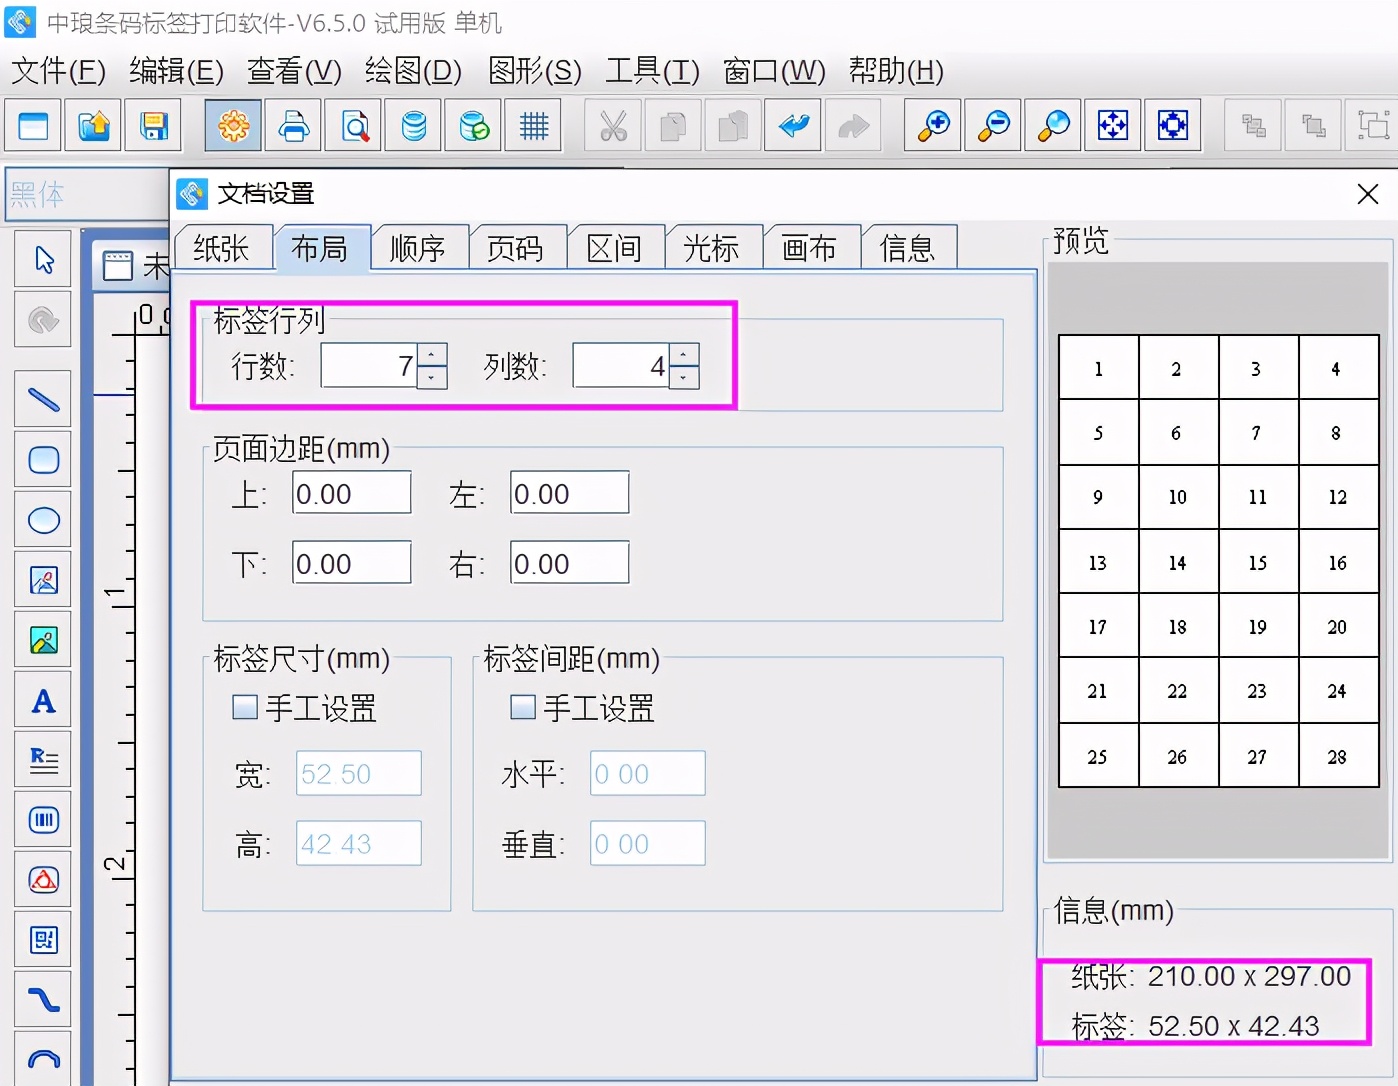Viewport: 1398px width, 1086px height.
Task: Switch to the 画布 tab
Action: pyautogui.click(x=809, y=248)
